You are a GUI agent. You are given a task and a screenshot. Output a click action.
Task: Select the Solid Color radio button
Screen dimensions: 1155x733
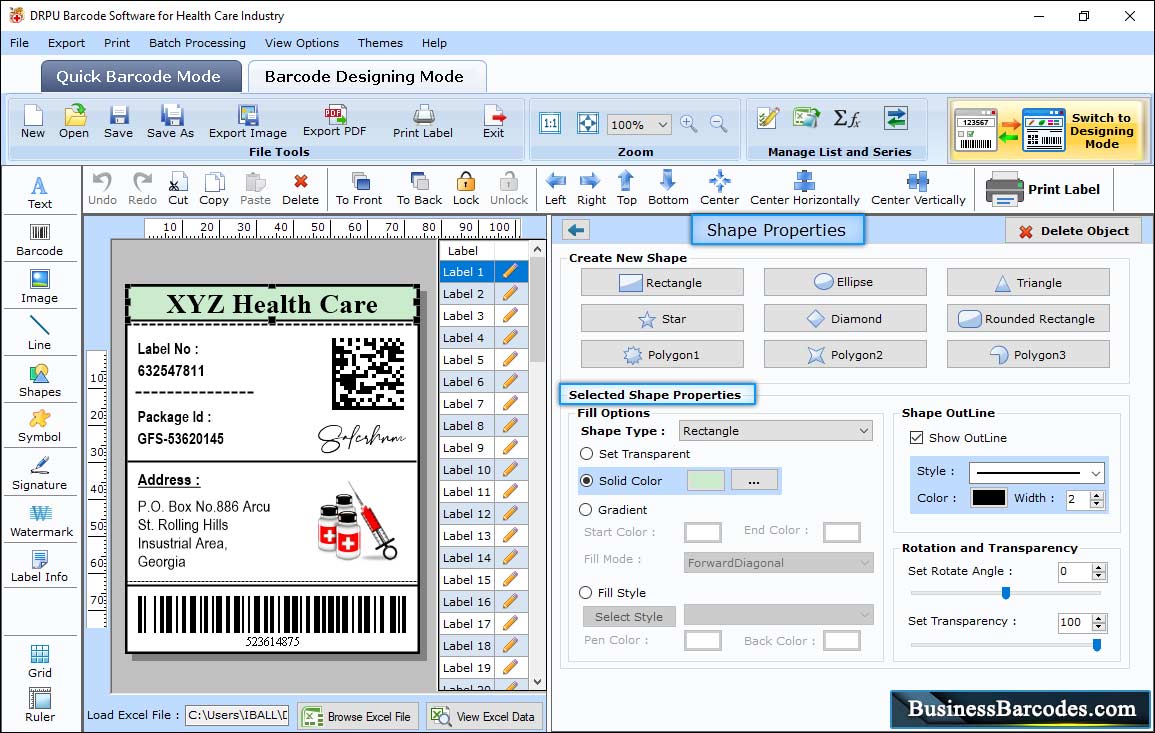click(x=586, y=480)
